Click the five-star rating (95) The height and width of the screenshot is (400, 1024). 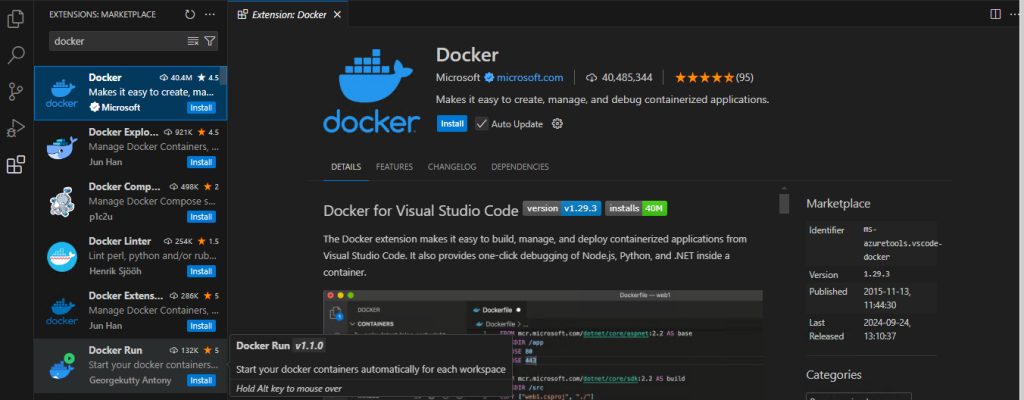coord(714,77)
